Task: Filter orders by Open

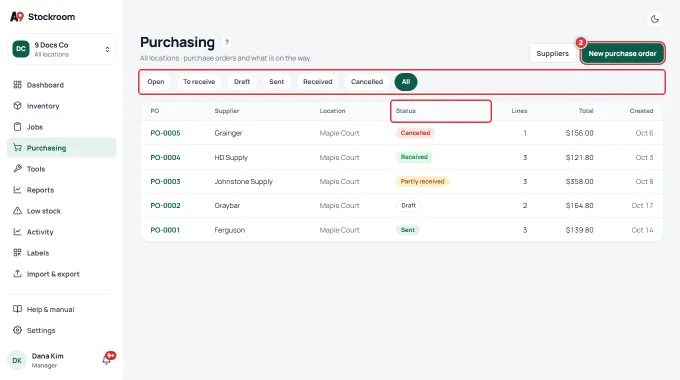Action: 156,82
